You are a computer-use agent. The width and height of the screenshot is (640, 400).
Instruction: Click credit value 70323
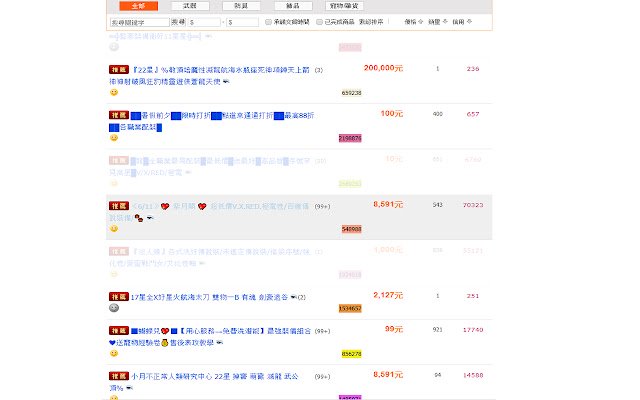click(x=473, y=205)
